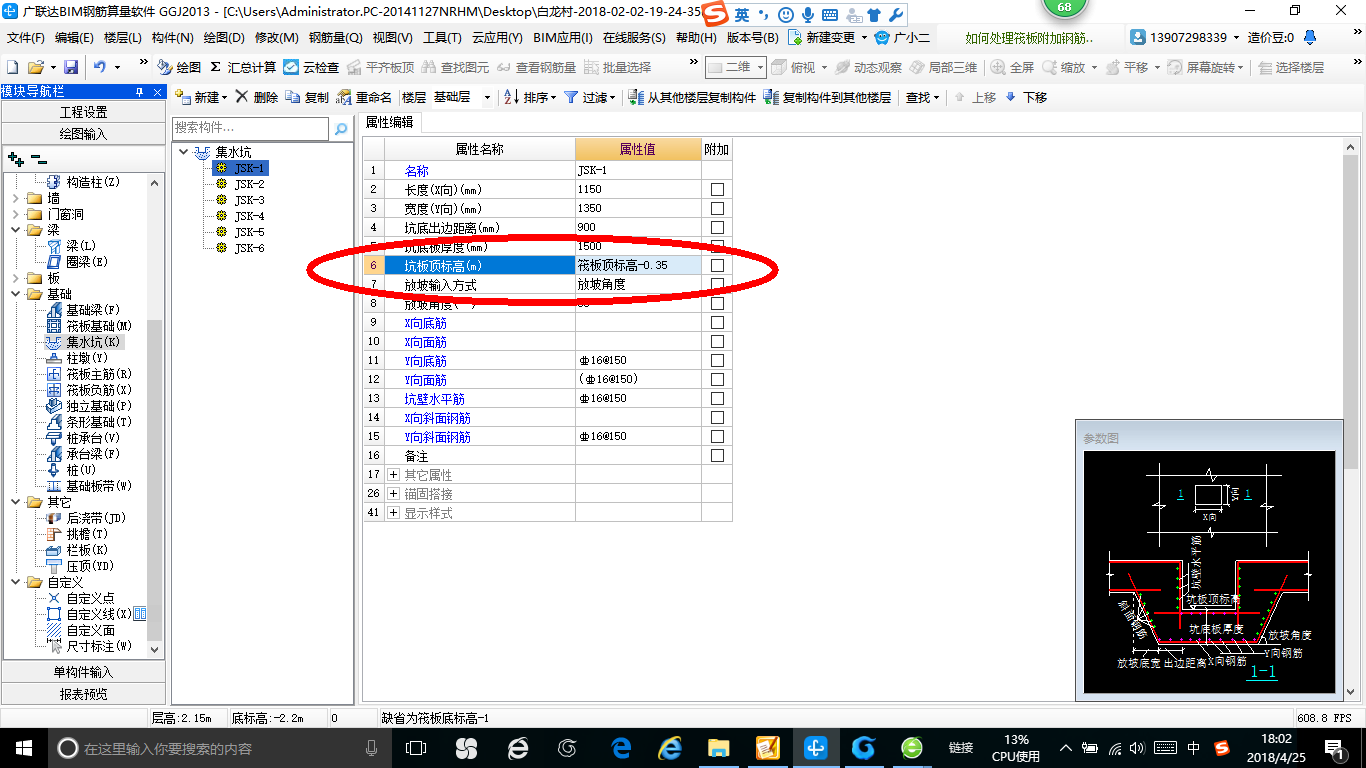Expand 其它属性 group
Viewport: 1366px width, 768px height.
(x=393, y=474)
